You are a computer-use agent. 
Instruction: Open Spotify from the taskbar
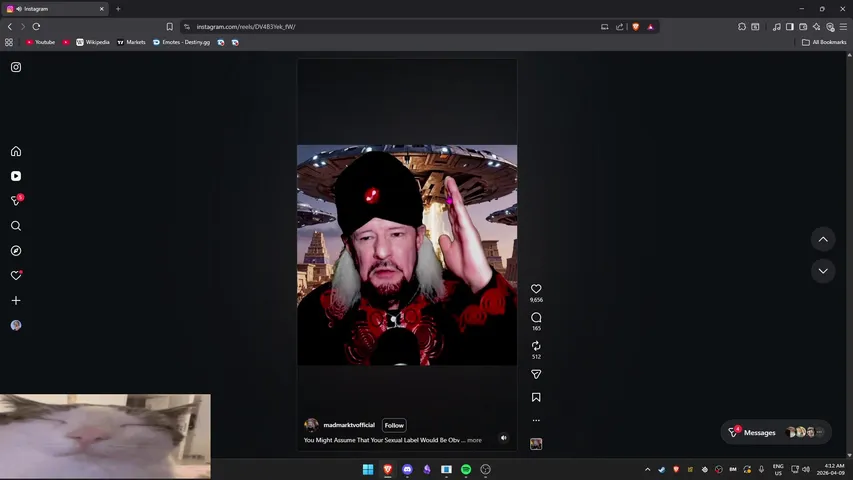(466, 469)
